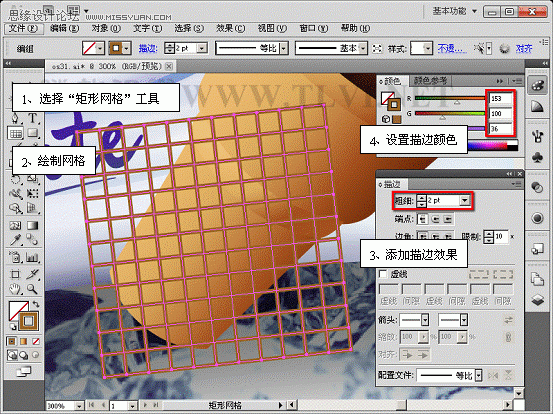Increase the 限制 miter limit stepper

(x=488, y=233)
